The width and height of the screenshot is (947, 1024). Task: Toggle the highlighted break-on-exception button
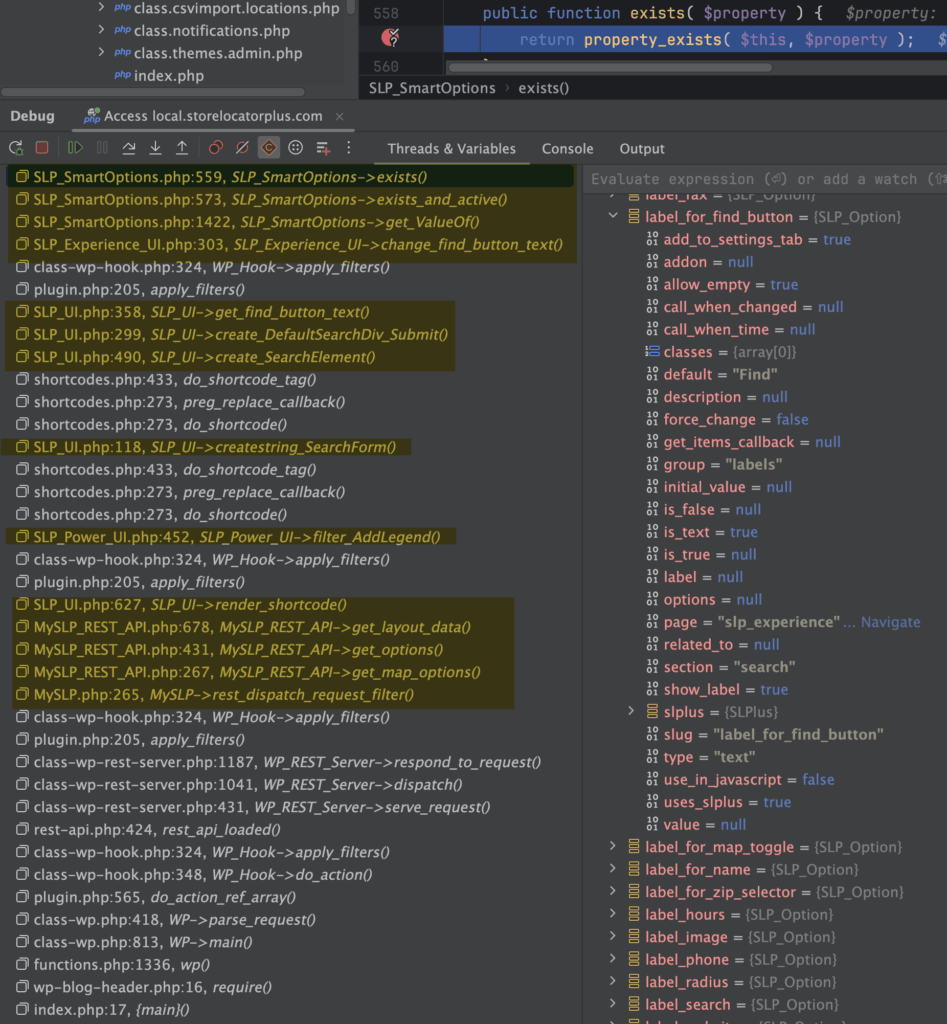pos(268,148)
